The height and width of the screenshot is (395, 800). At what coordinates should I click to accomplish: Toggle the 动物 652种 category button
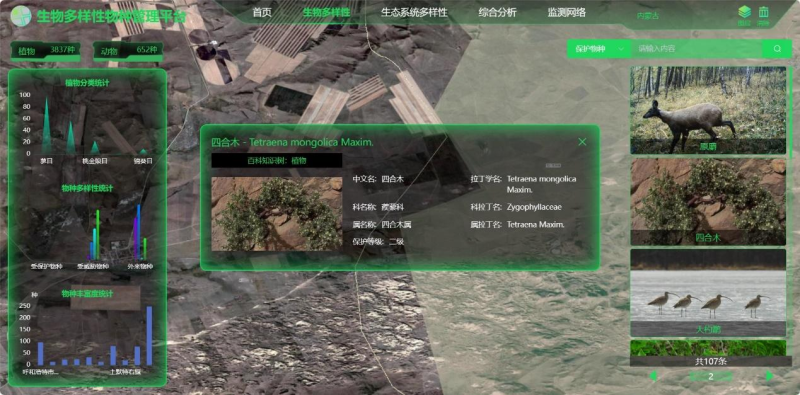(128, 51)
